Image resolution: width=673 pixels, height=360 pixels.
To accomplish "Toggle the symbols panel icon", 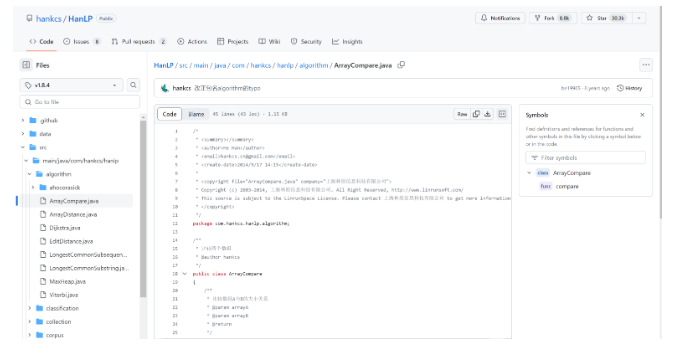I will tap(502, 114).
